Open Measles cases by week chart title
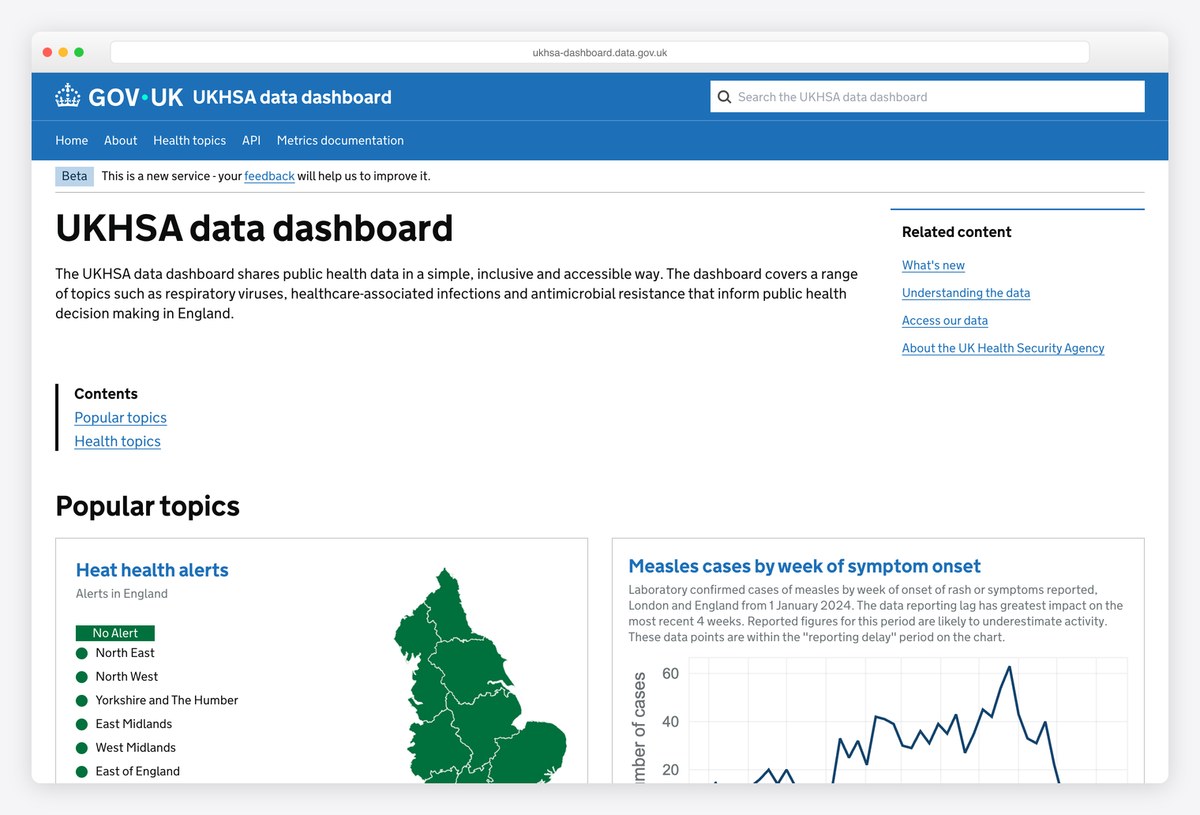This screenshot has width=1200, height=815. [x=804, y=566]
